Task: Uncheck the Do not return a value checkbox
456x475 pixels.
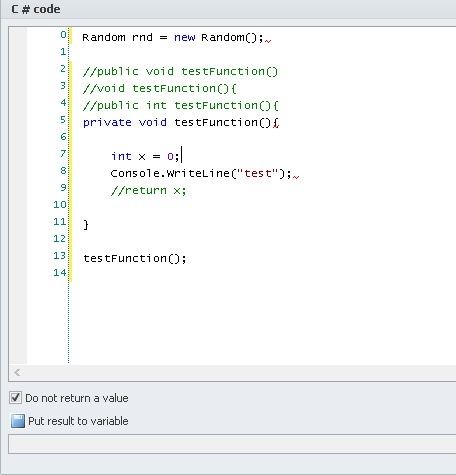Action: pyautogui.click(x=15, y=398)
